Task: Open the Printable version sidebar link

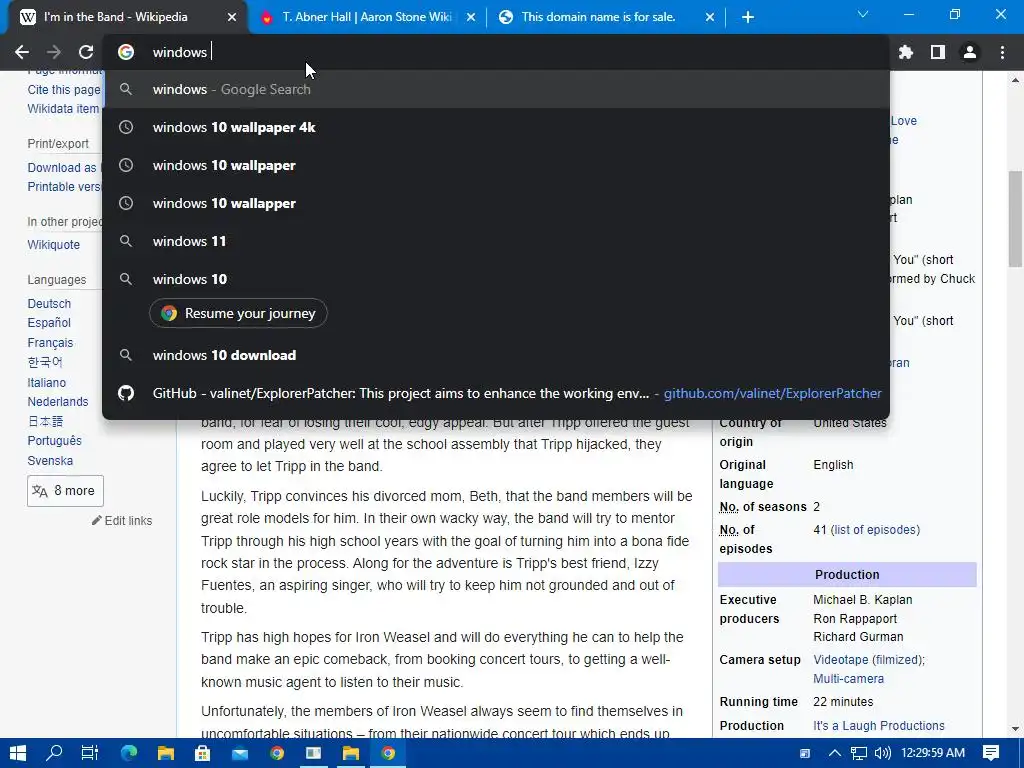Action: pyautogui.click(x=64, y=187)
